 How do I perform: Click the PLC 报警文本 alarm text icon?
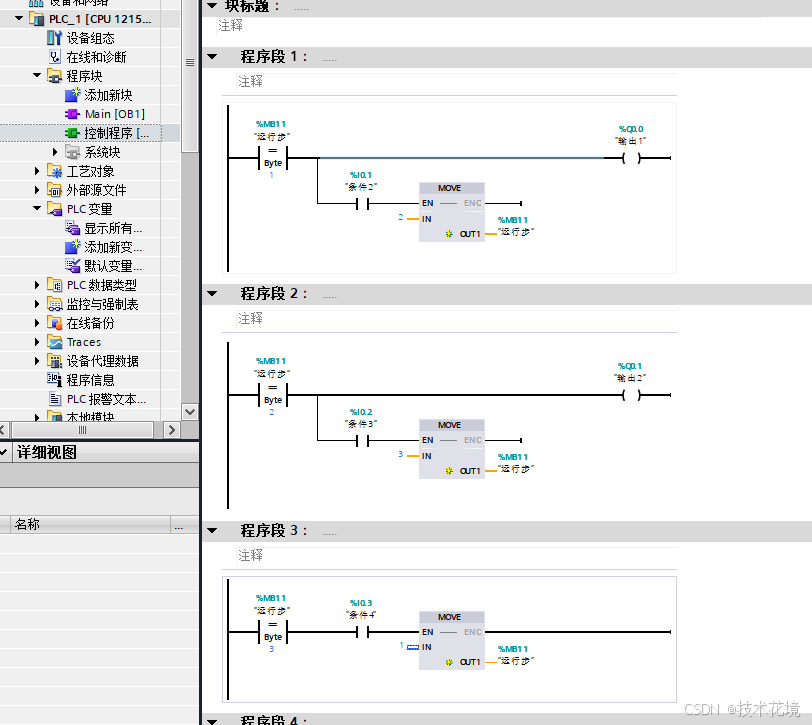click(54, 399)
